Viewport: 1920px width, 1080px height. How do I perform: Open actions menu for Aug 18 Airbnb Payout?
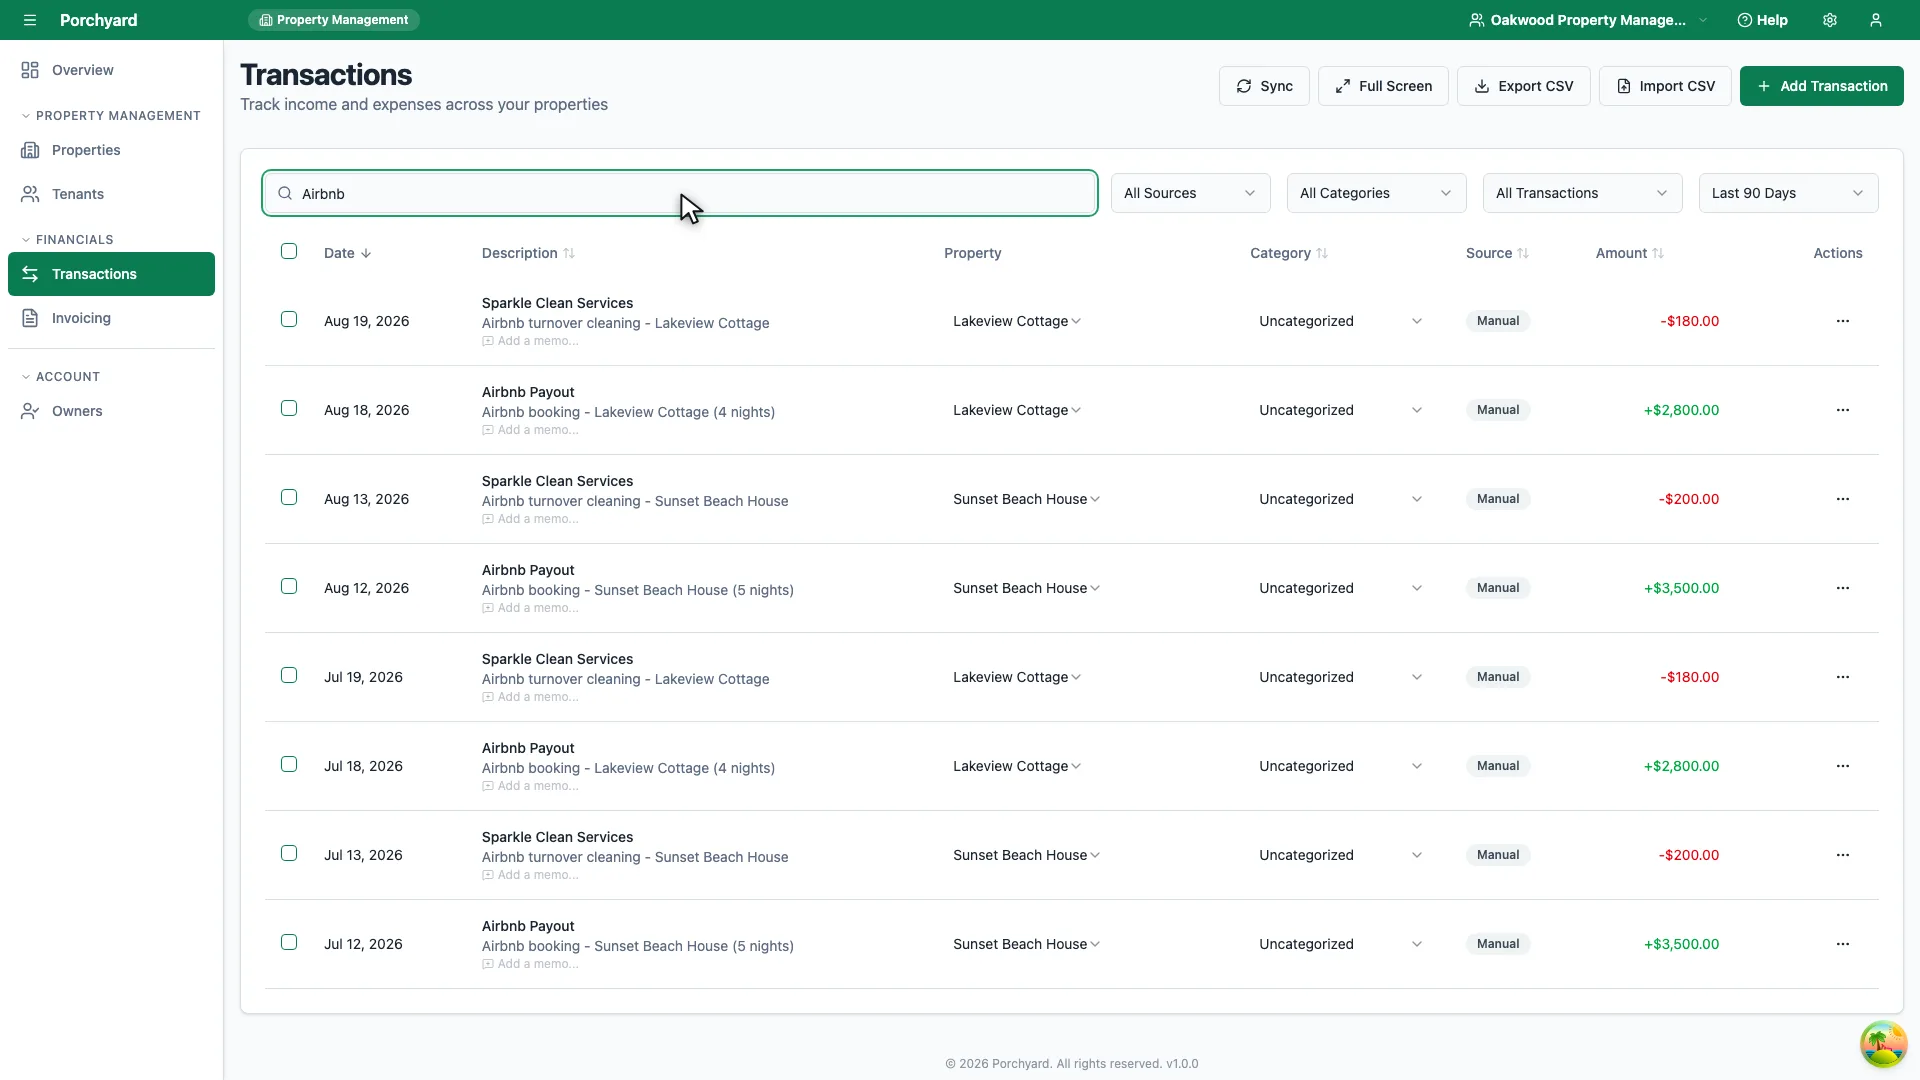pos(1843,410)
